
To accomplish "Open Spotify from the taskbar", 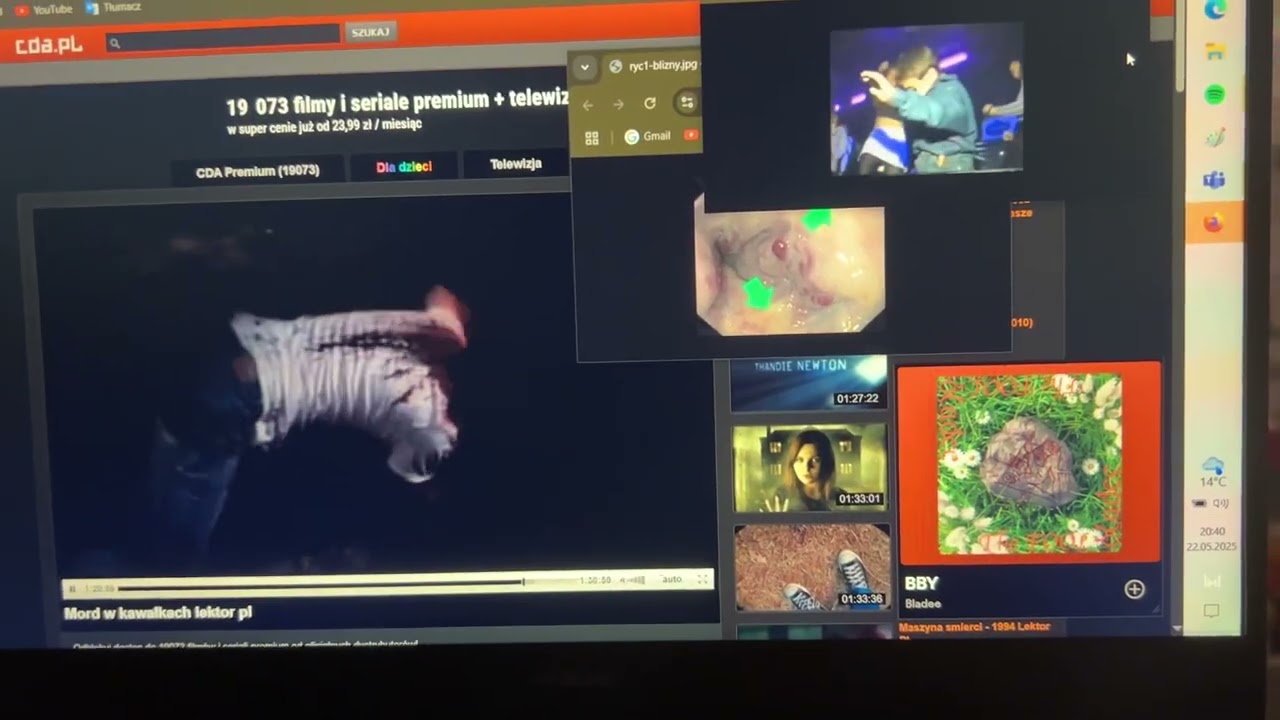I will point(1215,95).
